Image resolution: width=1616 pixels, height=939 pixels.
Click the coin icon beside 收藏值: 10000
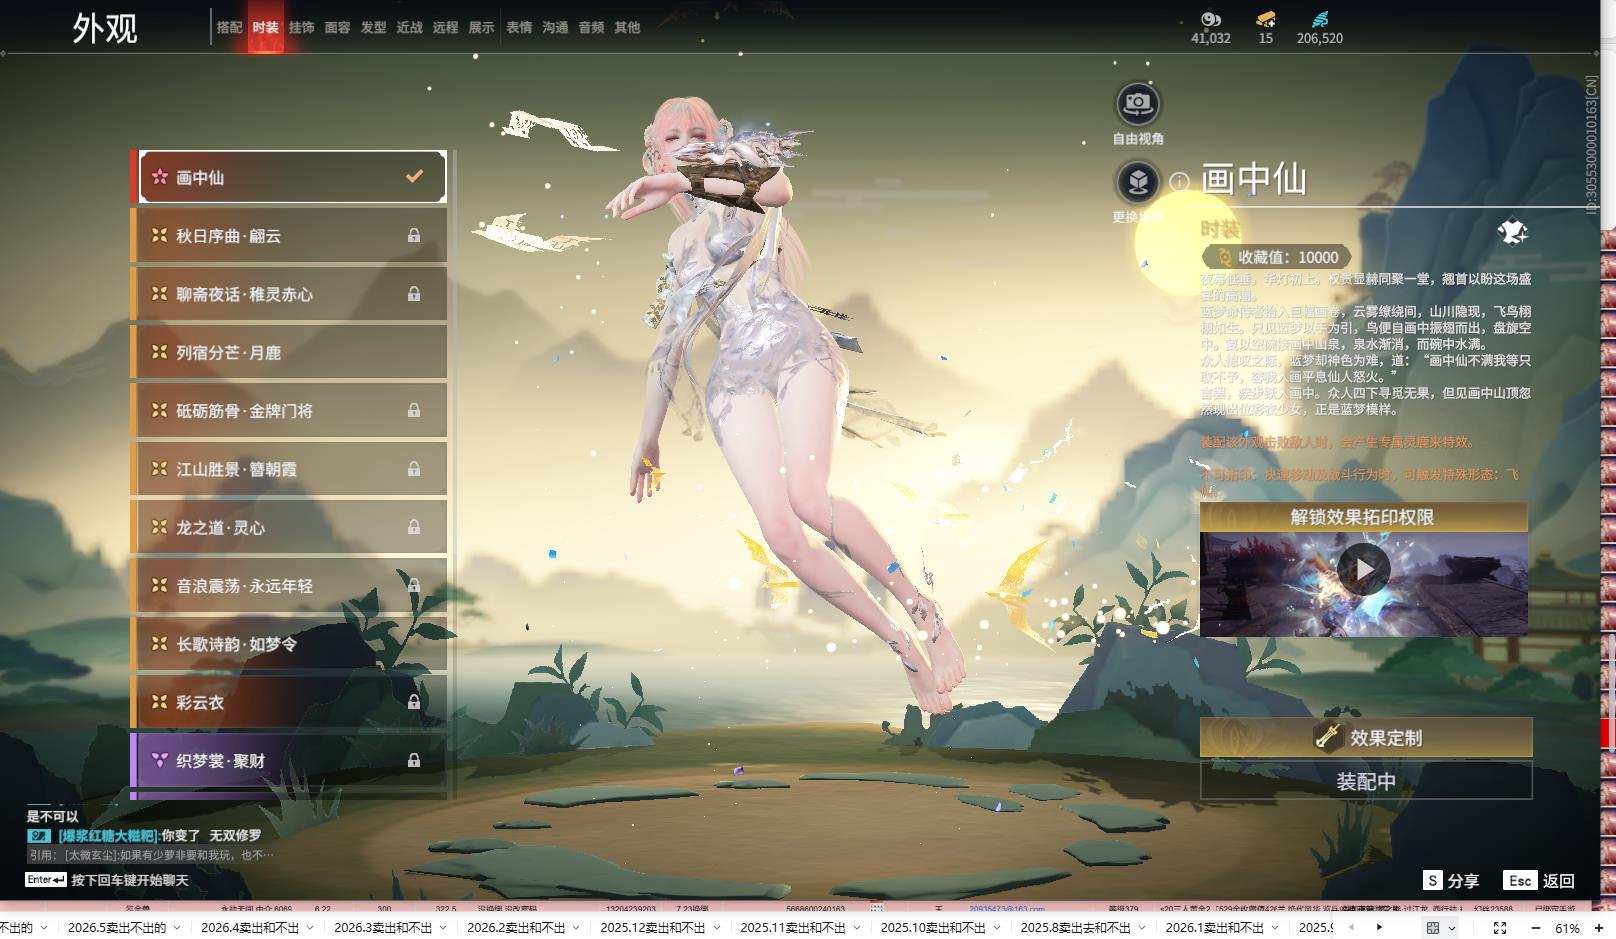coord(1224,257)
